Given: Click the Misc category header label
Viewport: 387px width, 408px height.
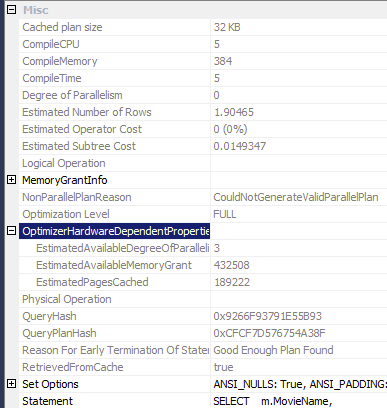Looking at the screenshot, I should (36, 10).
